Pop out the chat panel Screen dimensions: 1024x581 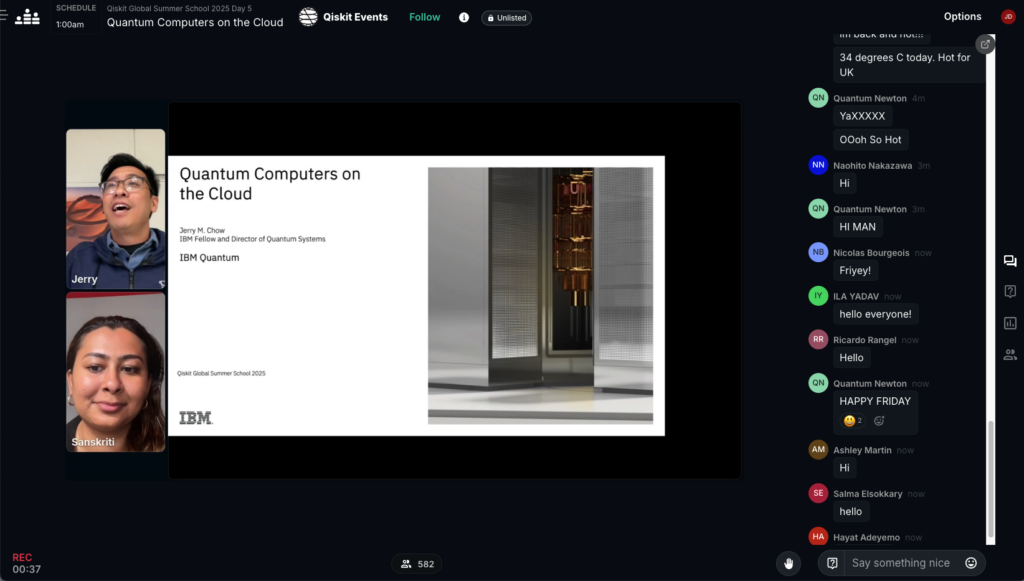coord(985,44)
